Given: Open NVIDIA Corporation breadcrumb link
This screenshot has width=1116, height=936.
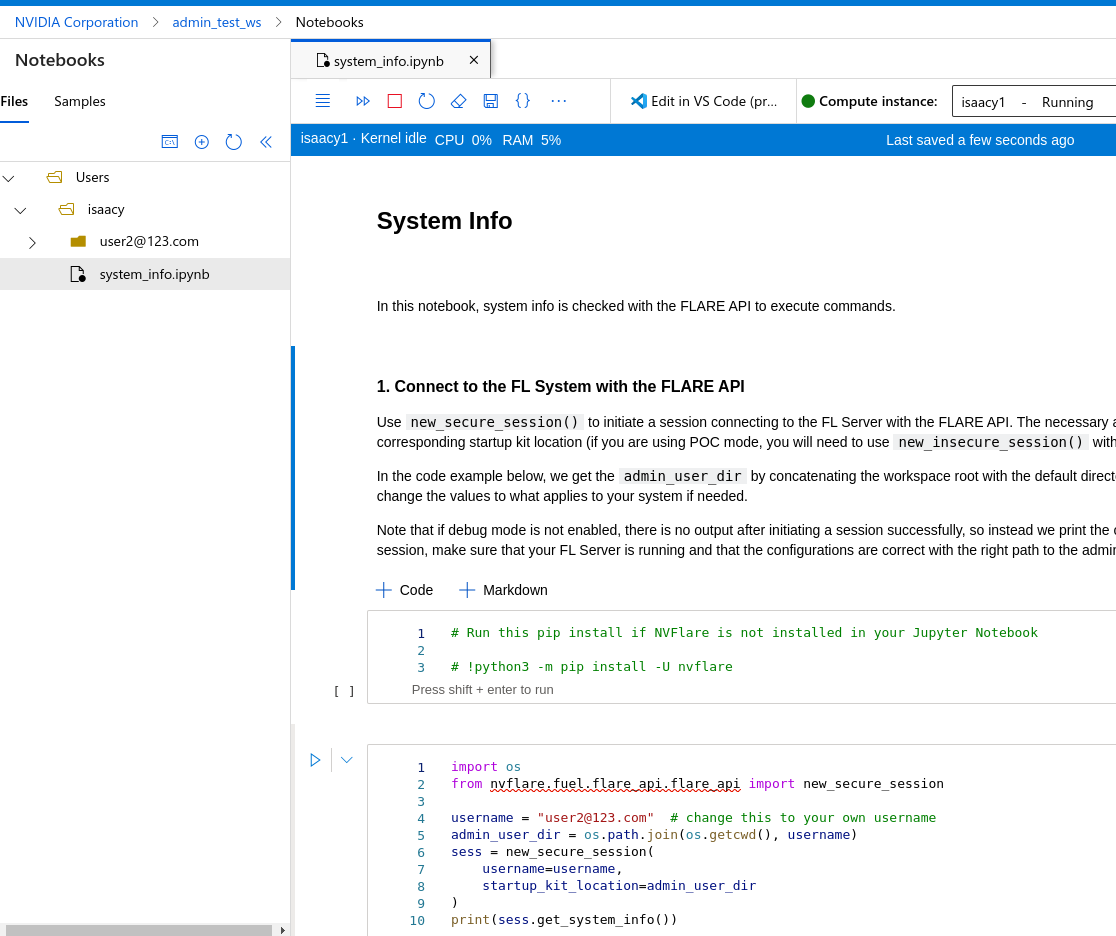Looking at the screenshot, I should click(76, 22).
